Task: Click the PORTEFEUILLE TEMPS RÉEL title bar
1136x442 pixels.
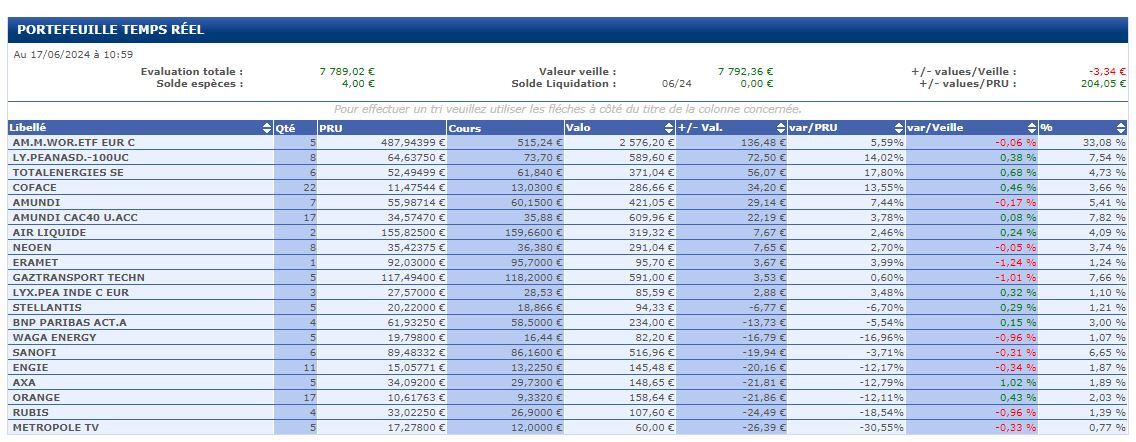Action: click(x=568, y=30)
